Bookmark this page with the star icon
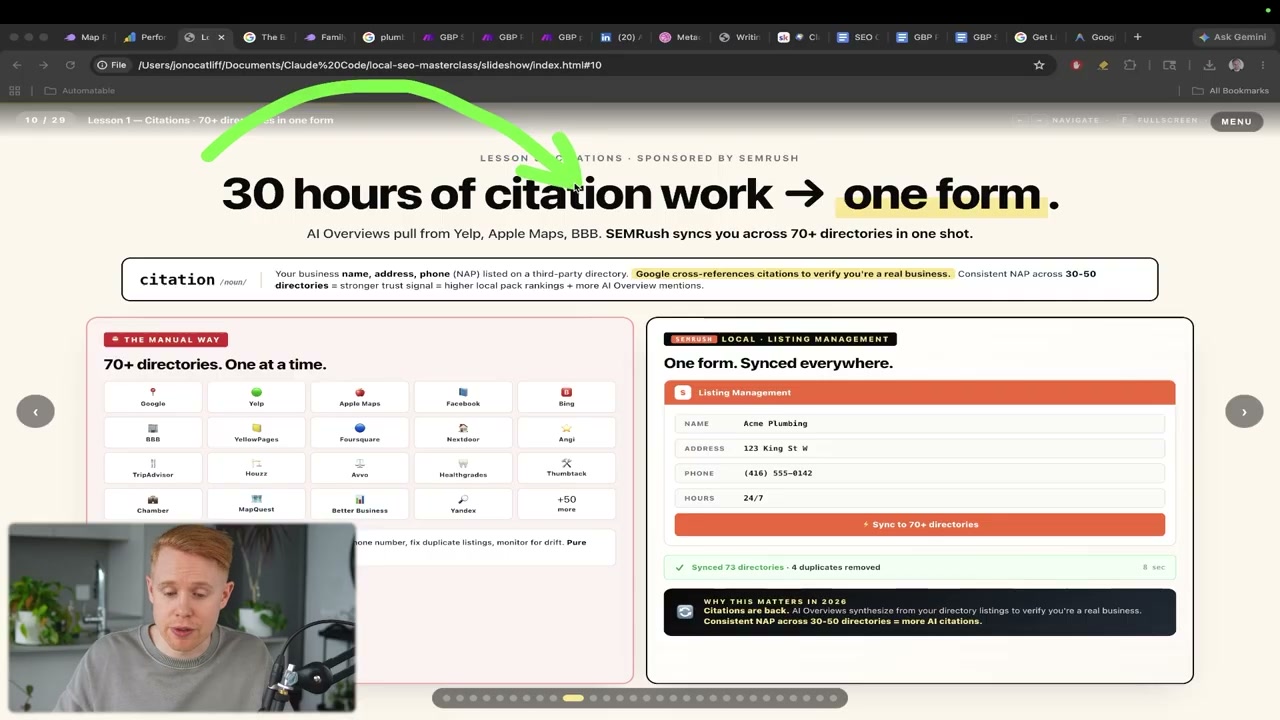This screenshot has height=720, width=1280. [1039, 65]
